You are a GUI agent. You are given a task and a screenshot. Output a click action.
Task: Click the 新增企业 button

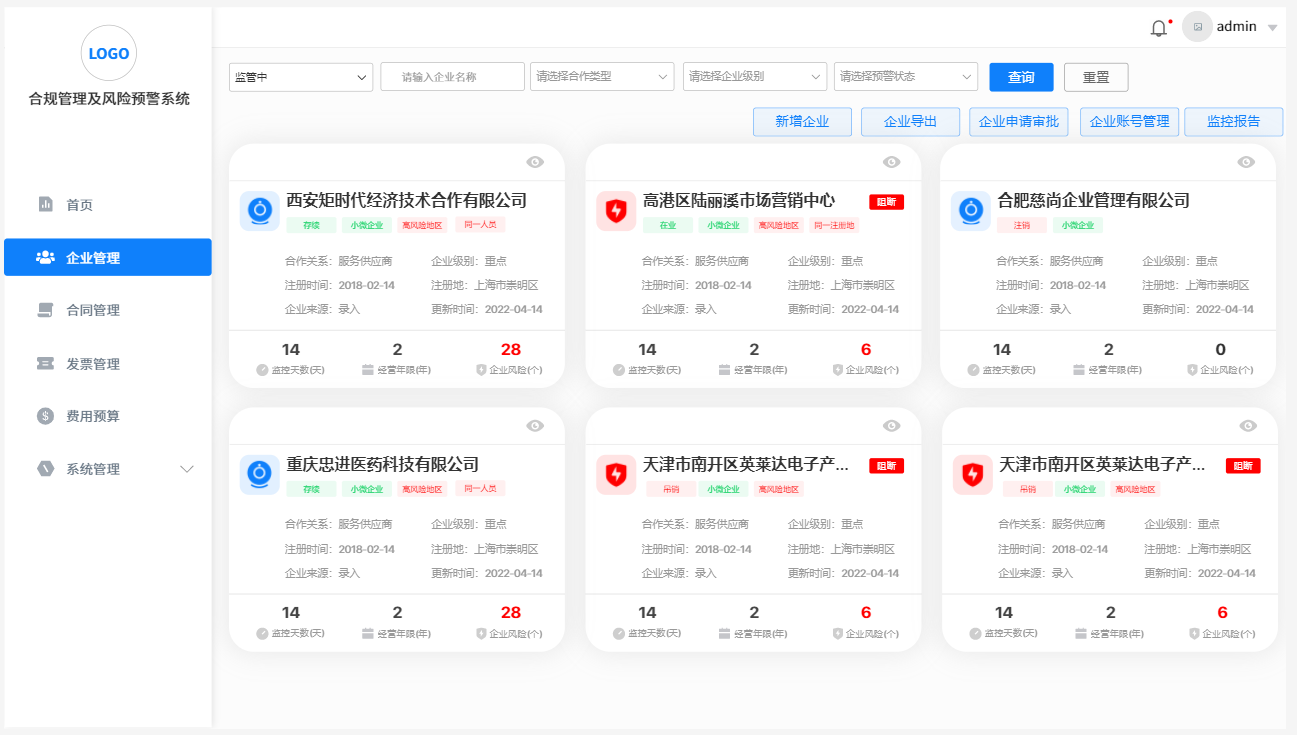(802, 122)
